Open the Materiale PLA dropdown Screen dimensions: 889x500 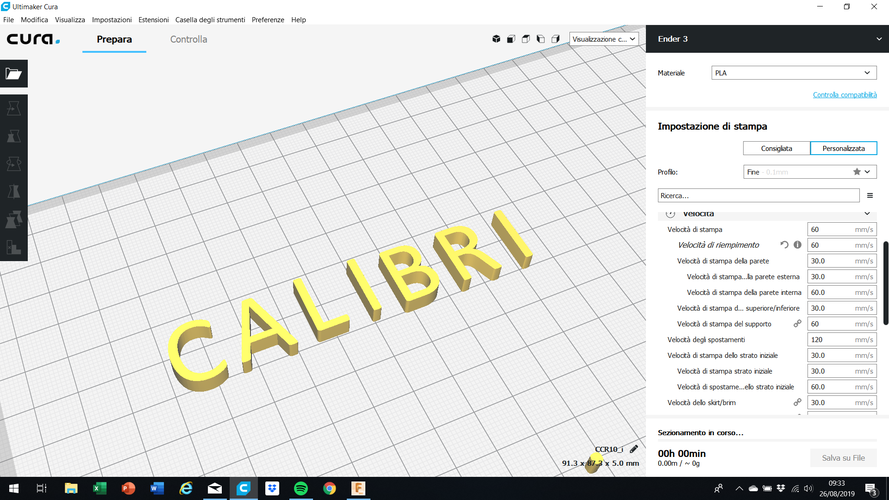click(x=794, y=73)
